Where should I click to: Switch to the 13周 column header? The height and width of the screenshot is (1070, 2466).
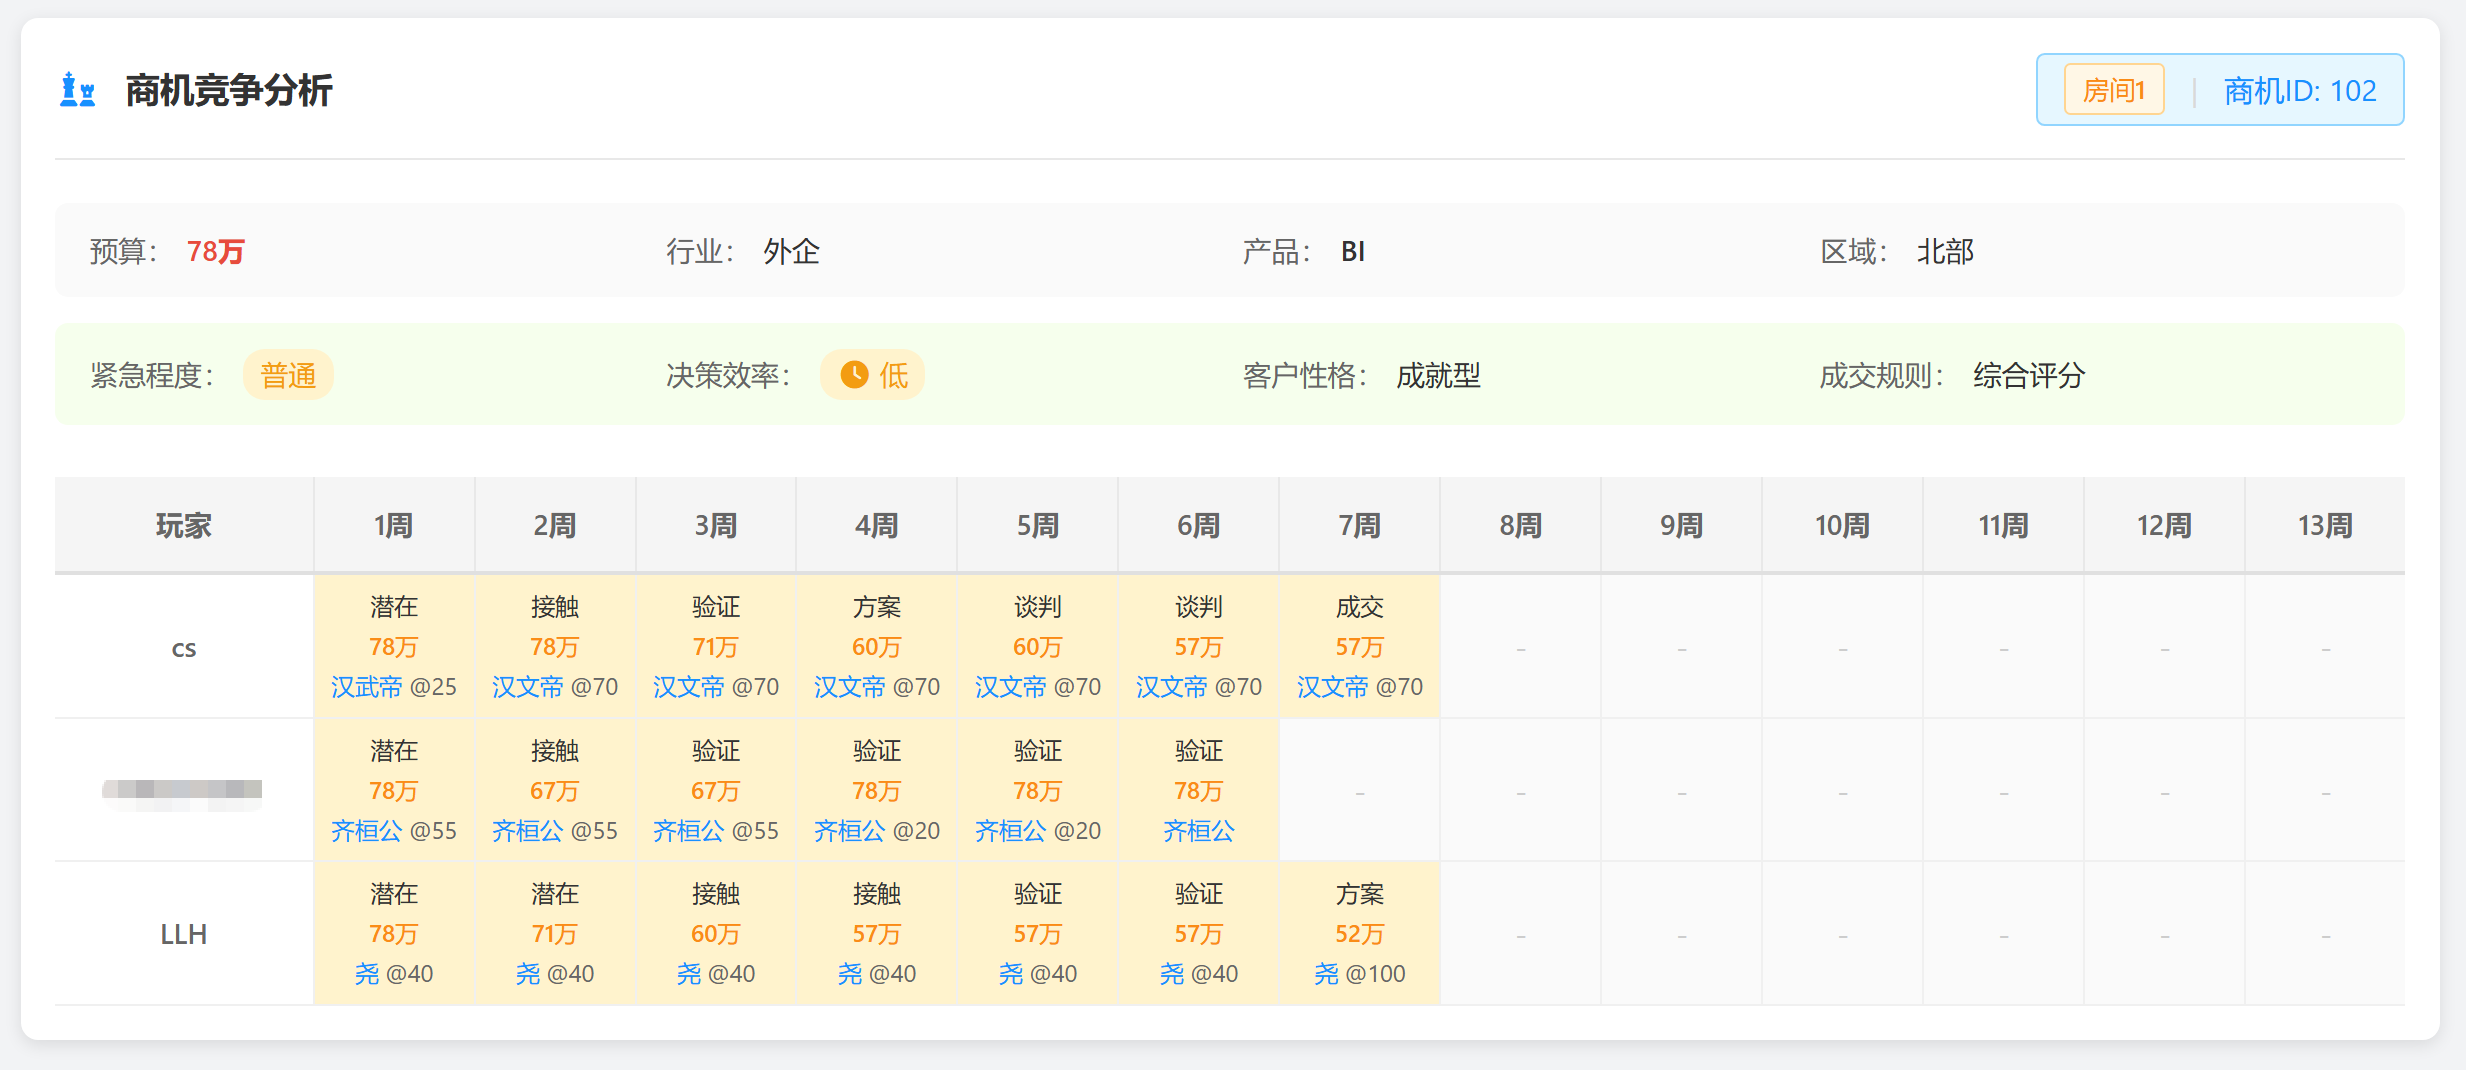click(2325, 524)
